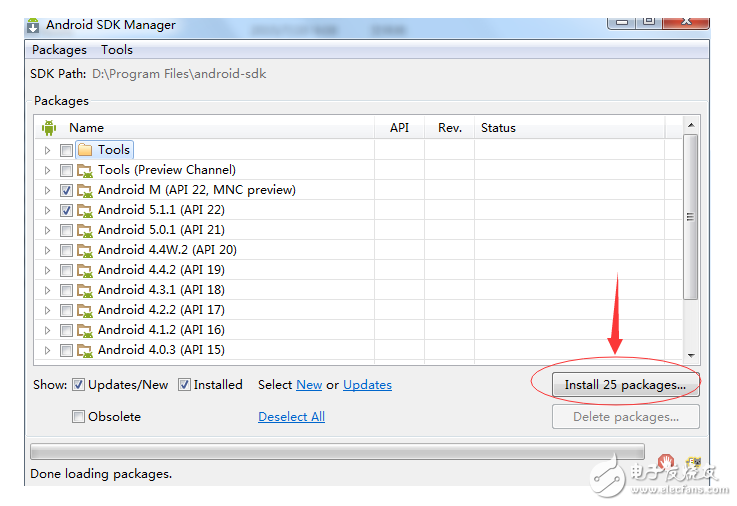
Task: Select the Tools row label
Action: tap(114, 150)
